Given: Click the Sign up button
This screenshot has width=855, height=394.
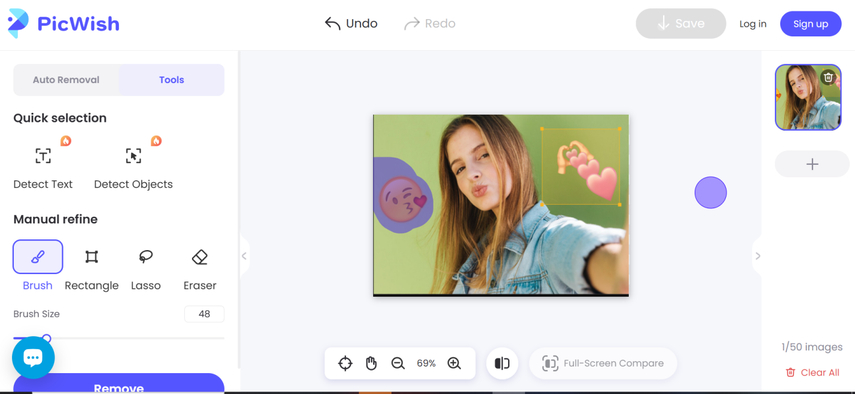Looking at the screenshot, I should tap(810, 24).
